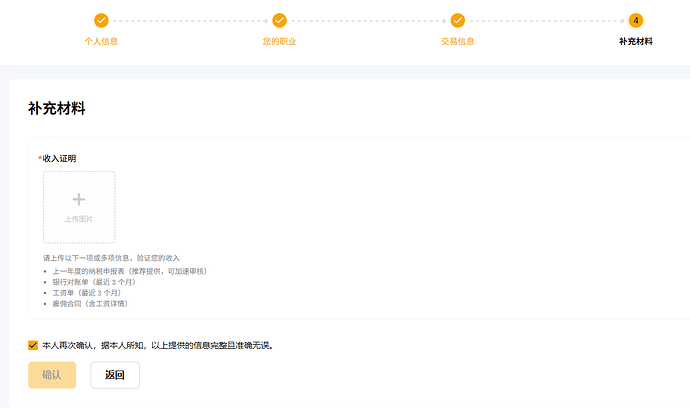Click the 本人再次确认 declaration text
Screen dimensions: 690x408
point(158,346)
